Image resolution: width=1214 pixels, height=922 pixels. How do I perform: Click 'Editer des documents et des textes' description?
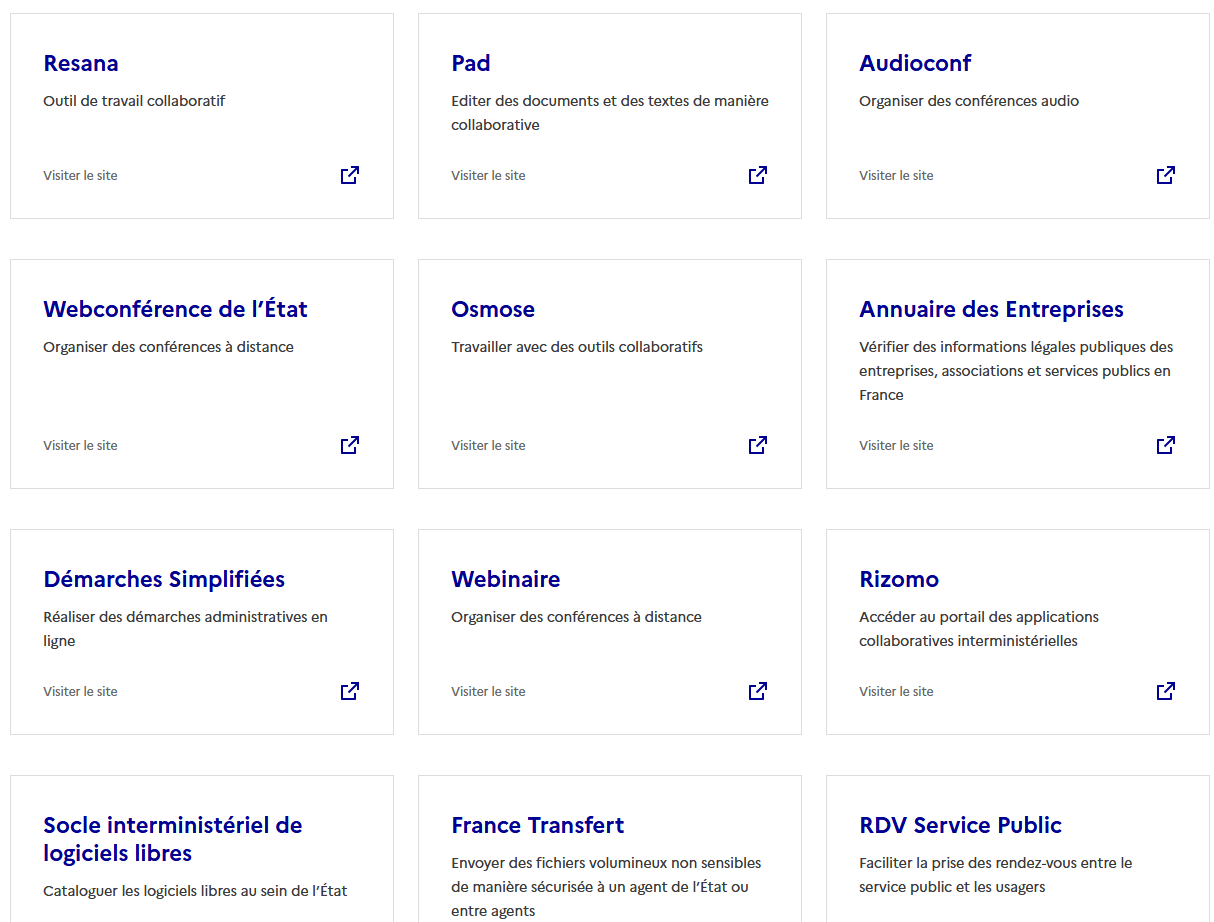610,113
